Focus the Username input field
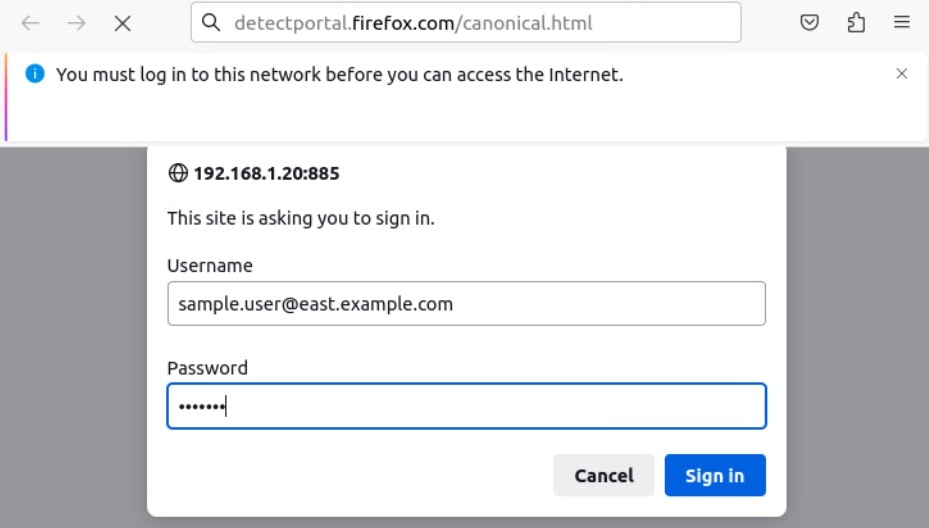This screenshot has width=929, height=528. (x=466, y=303)
